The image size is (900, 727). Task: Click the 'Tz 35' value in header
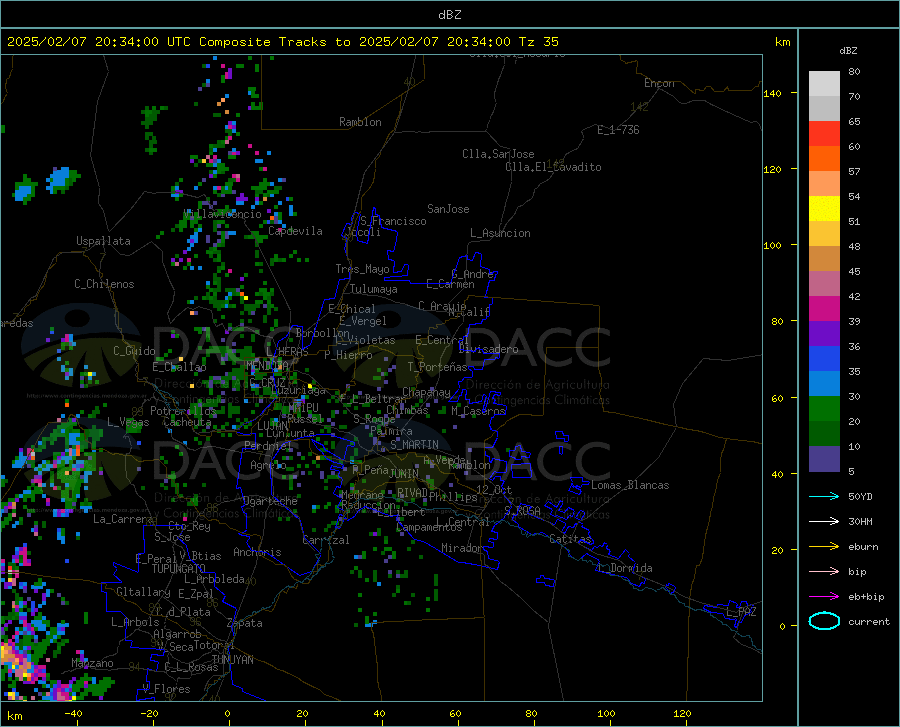pos(538,42)
